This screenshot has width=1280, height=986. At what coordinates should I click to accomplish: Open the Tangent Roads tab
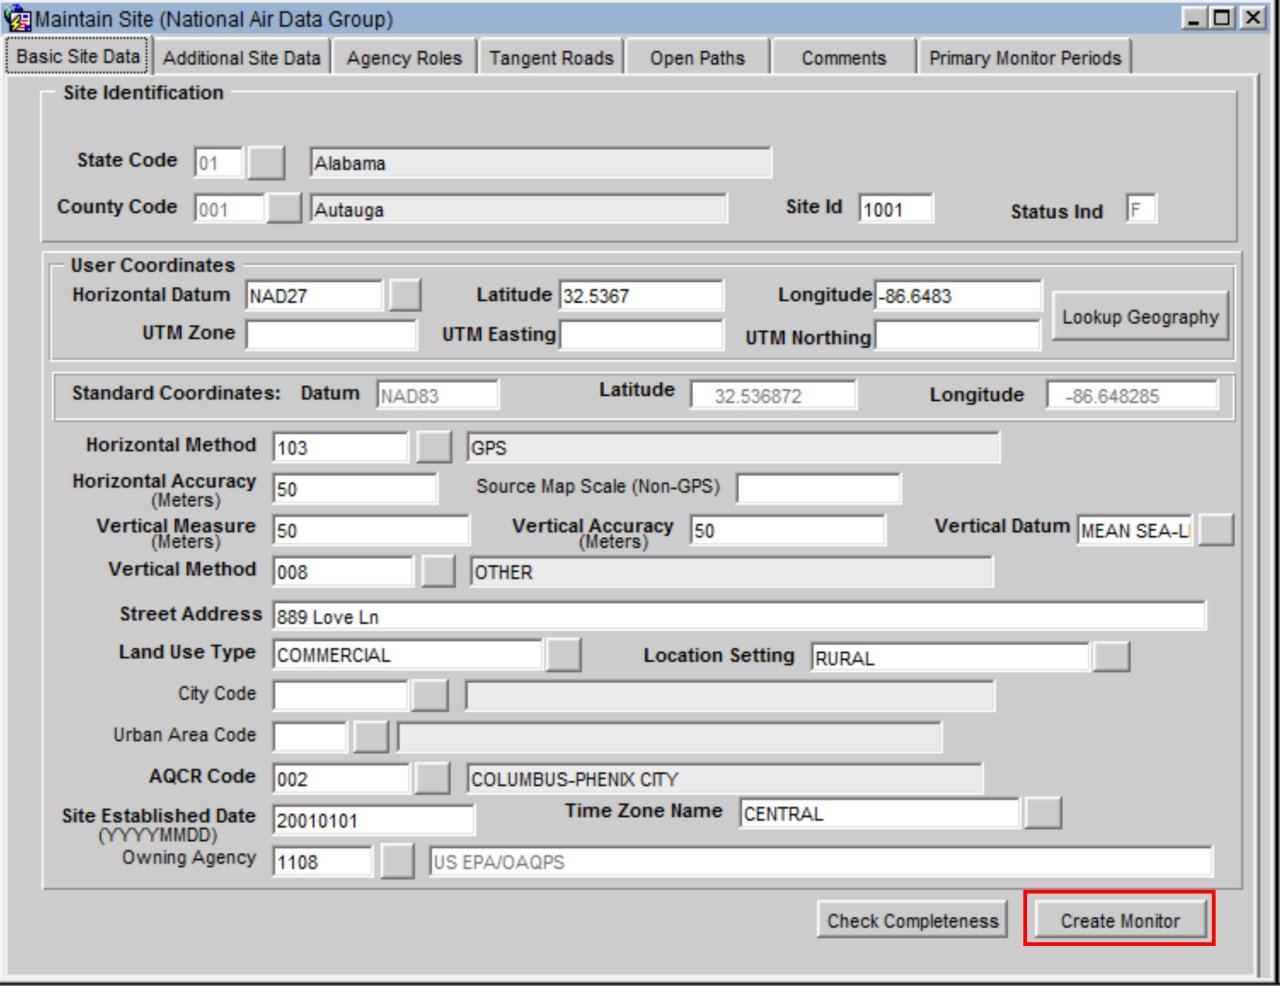pos(551,58)
